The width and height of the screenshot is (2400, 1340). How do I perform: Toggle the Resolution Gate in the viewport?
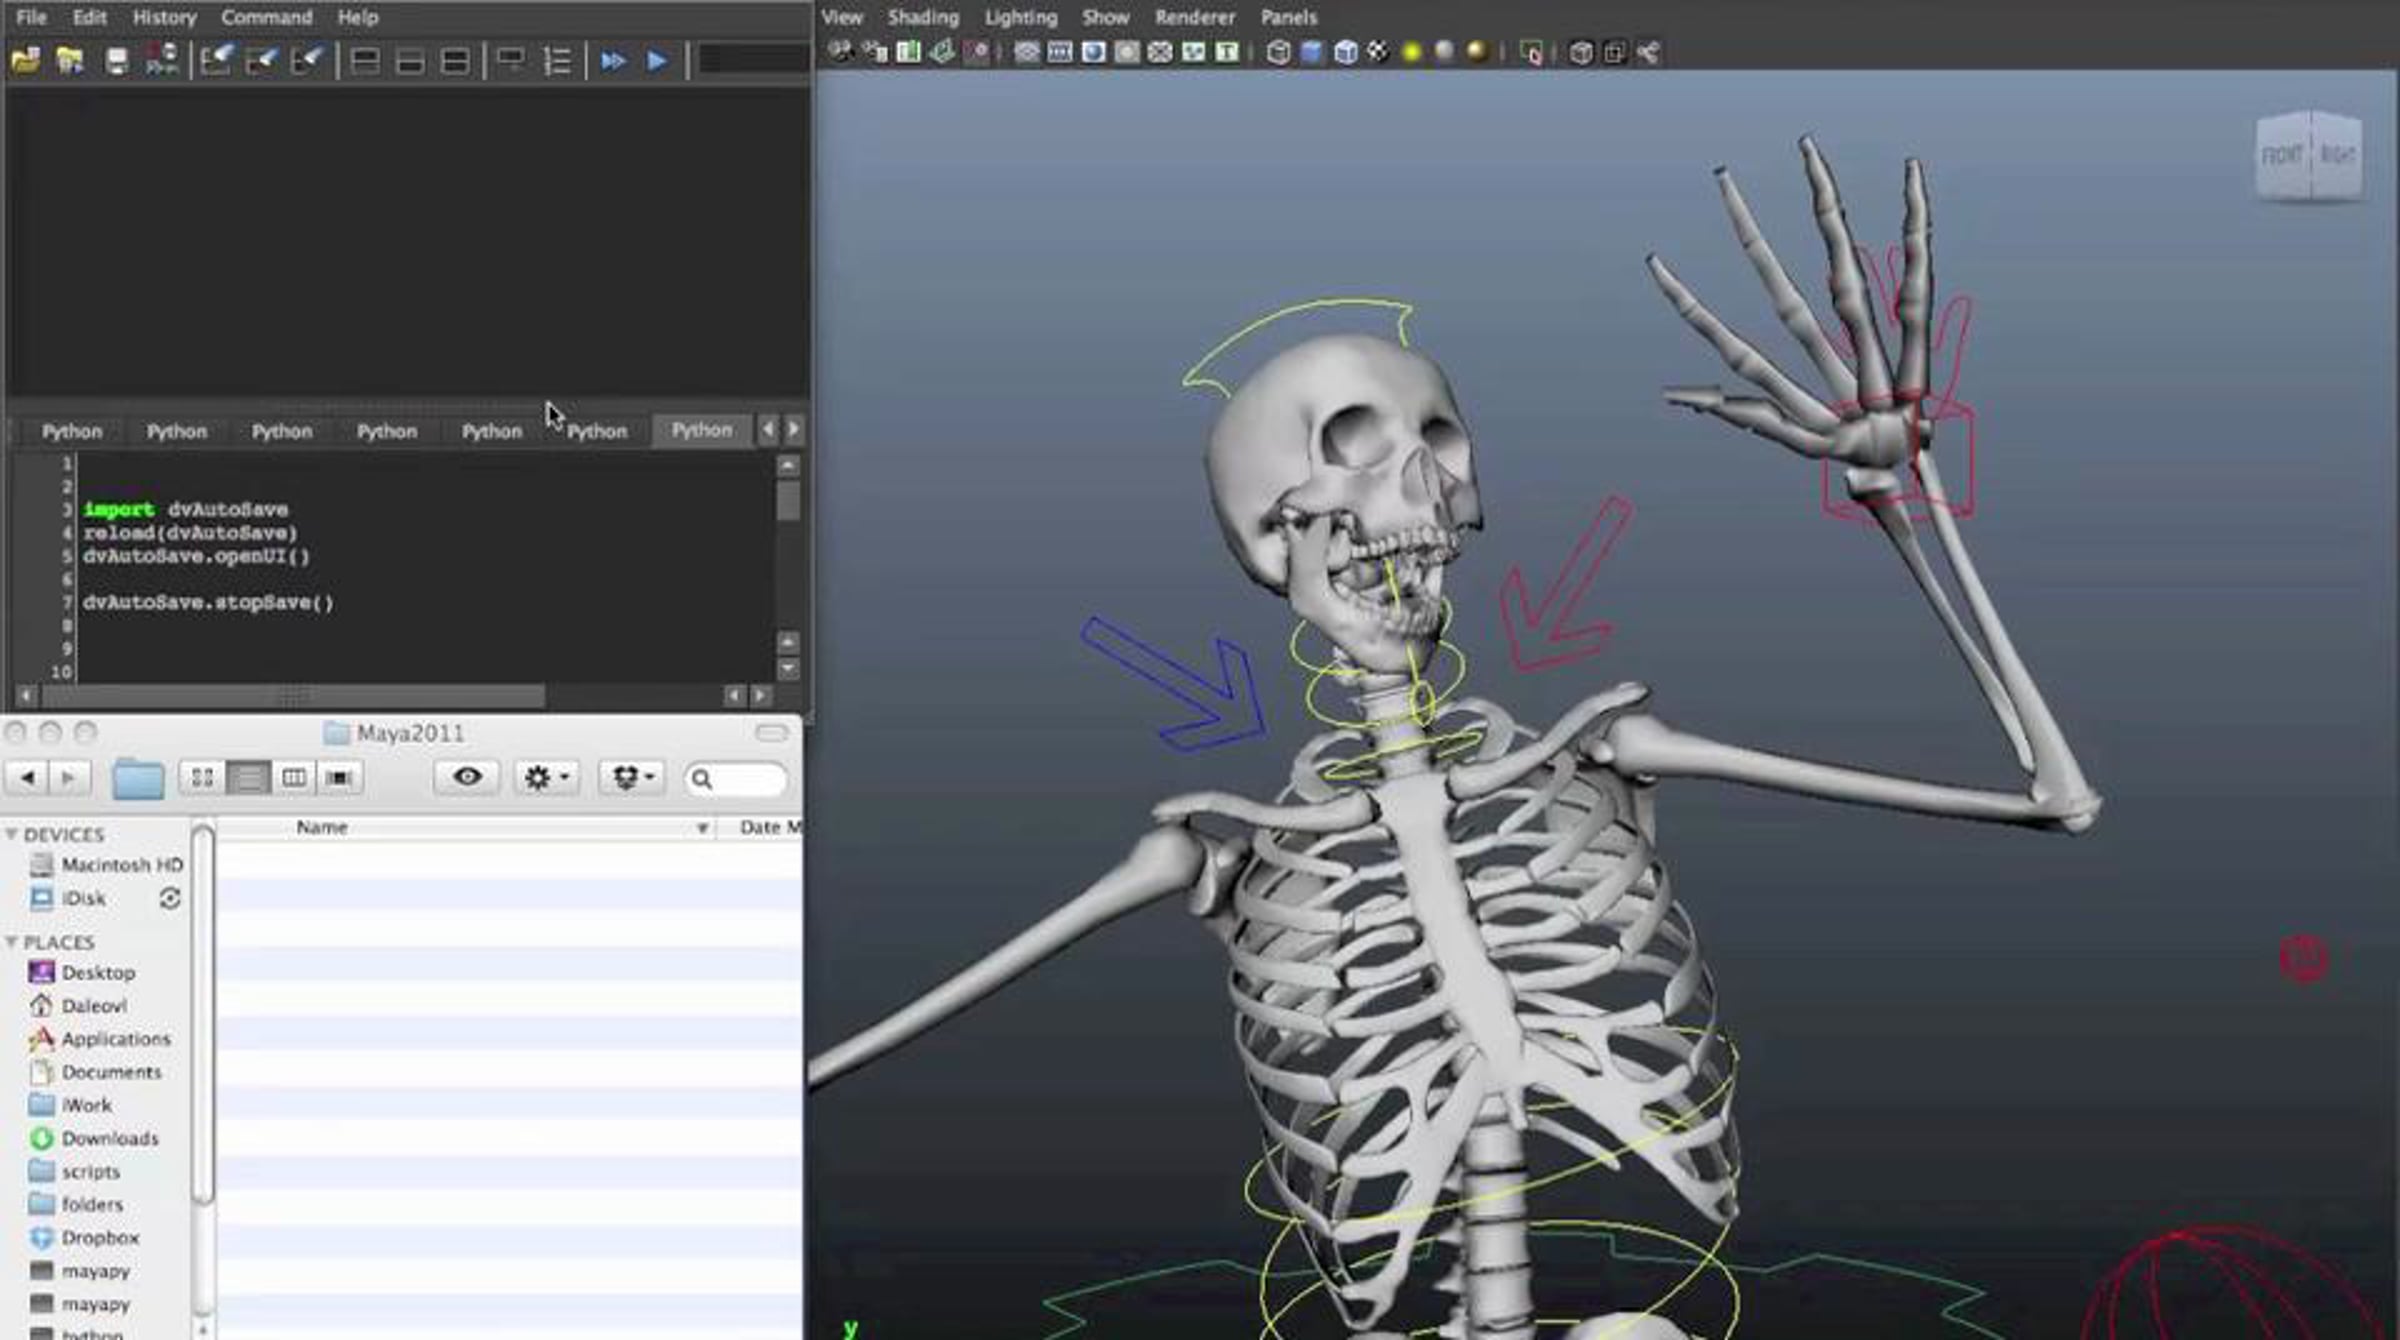click(1093, 52)
